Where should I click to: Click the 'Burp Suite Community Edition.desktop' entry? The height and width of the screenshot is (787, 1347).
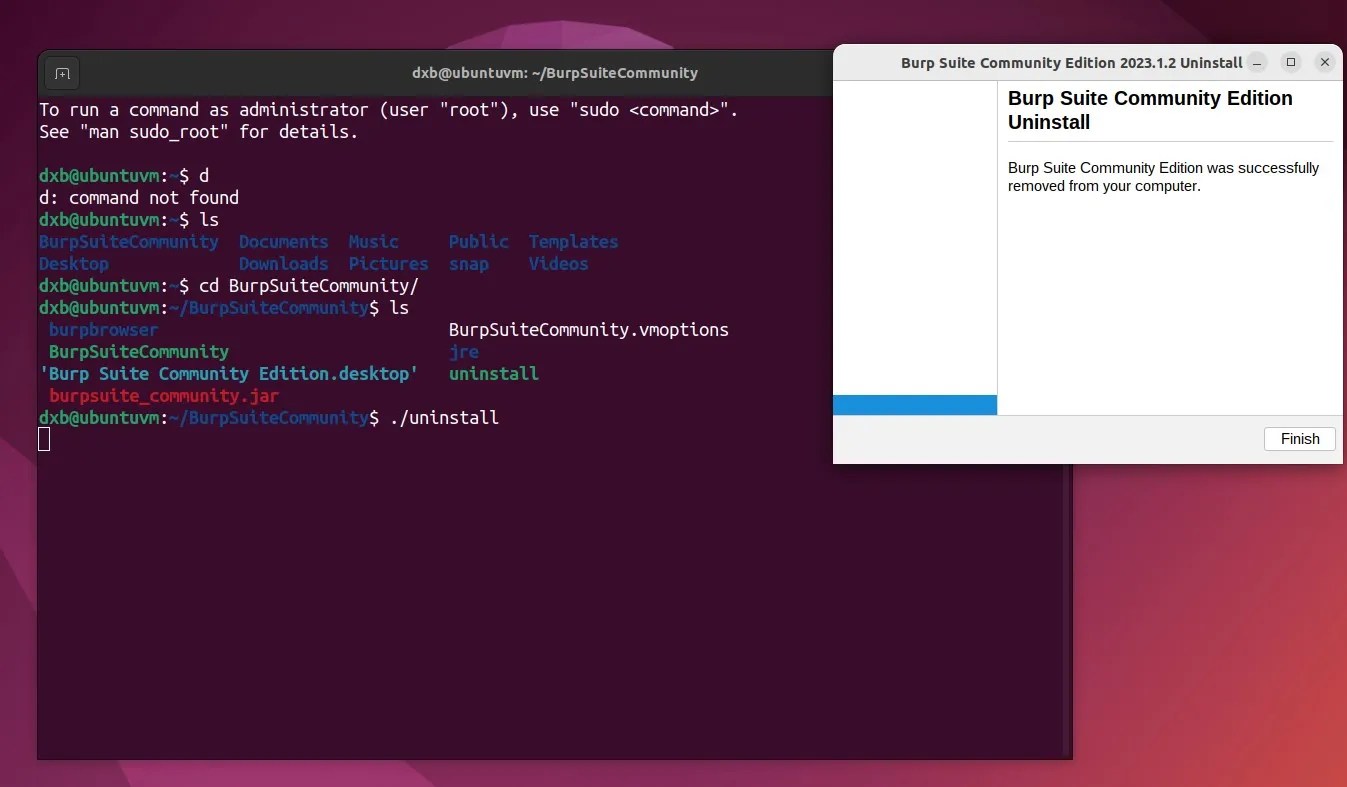click(x=231, y=373)
